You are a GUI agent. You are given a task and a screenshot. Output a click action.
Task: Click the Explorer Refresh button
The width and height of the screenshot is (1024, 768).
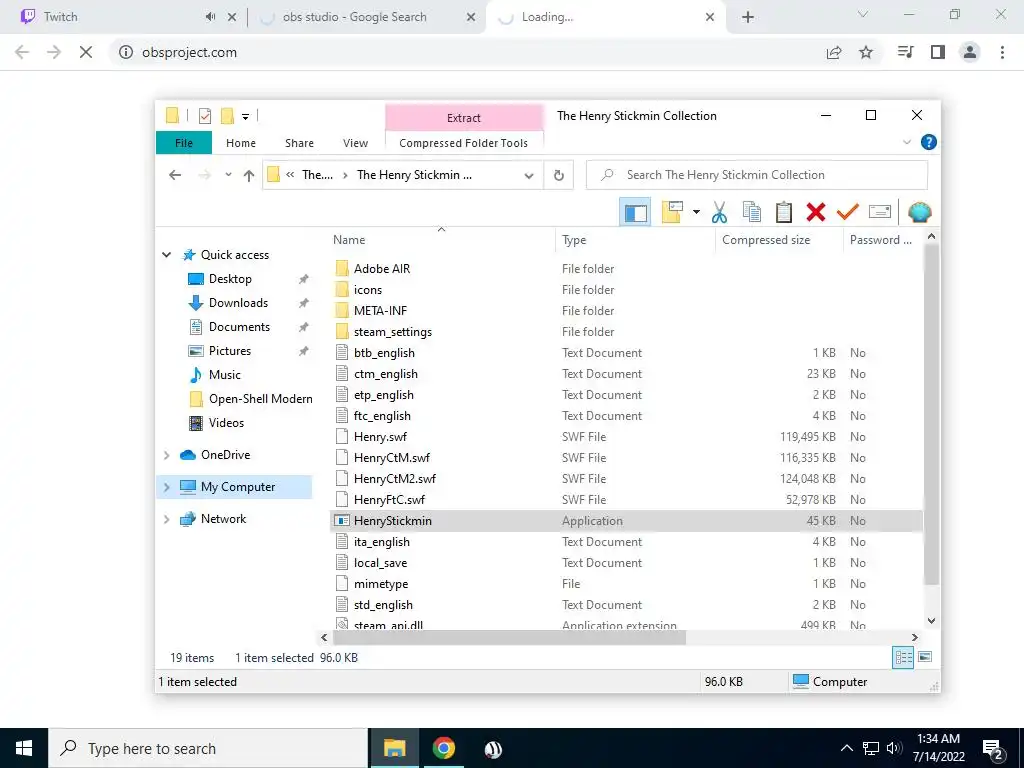point(558,175)
